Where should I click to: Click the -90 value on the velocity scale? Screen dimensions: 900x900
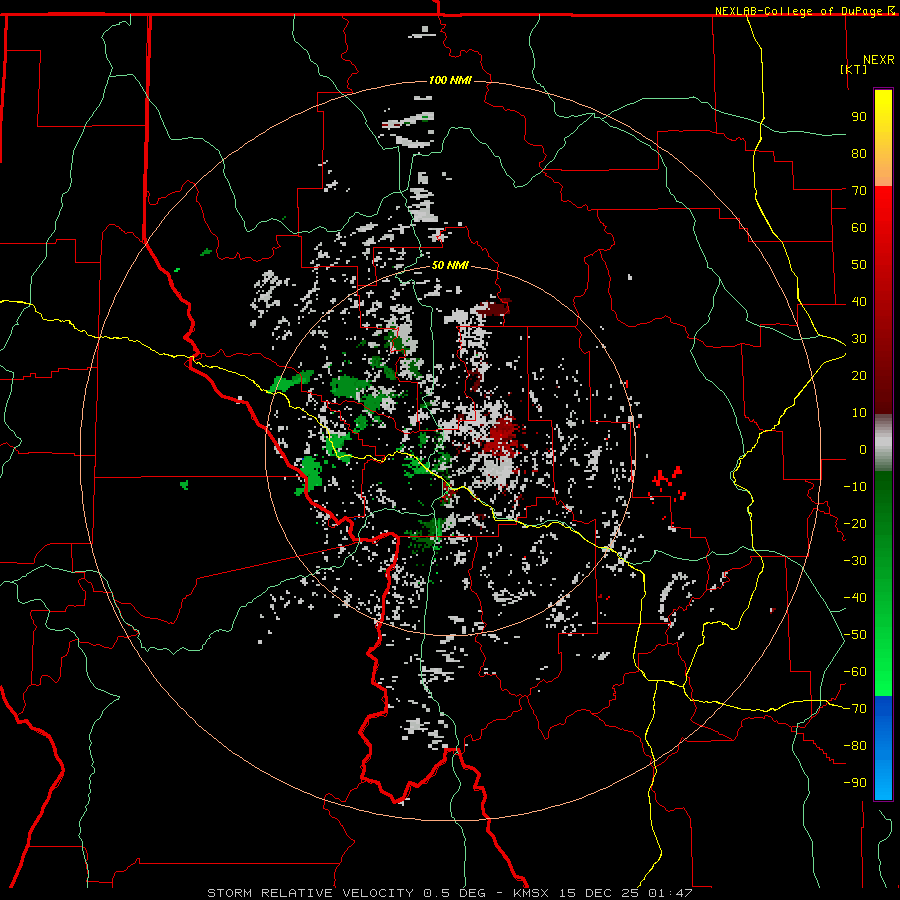pos(855,783)
